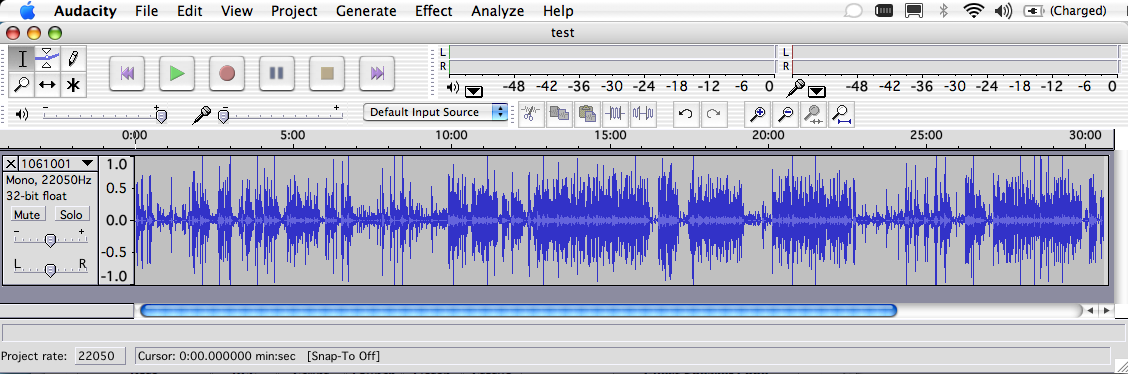Start playback with the green Play button

point(177,73)
